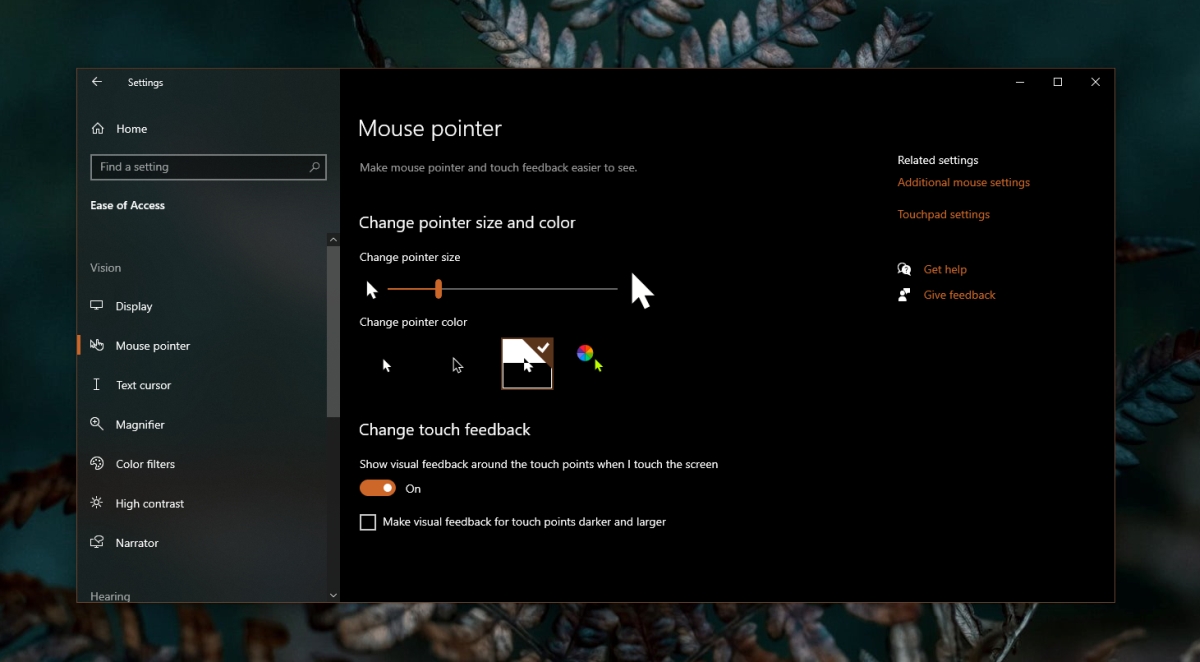The width and height of the screenshot is (1200, 662).
Task: Click the sidebar vertical scrollbar thumb
Action: coord(333,331)
